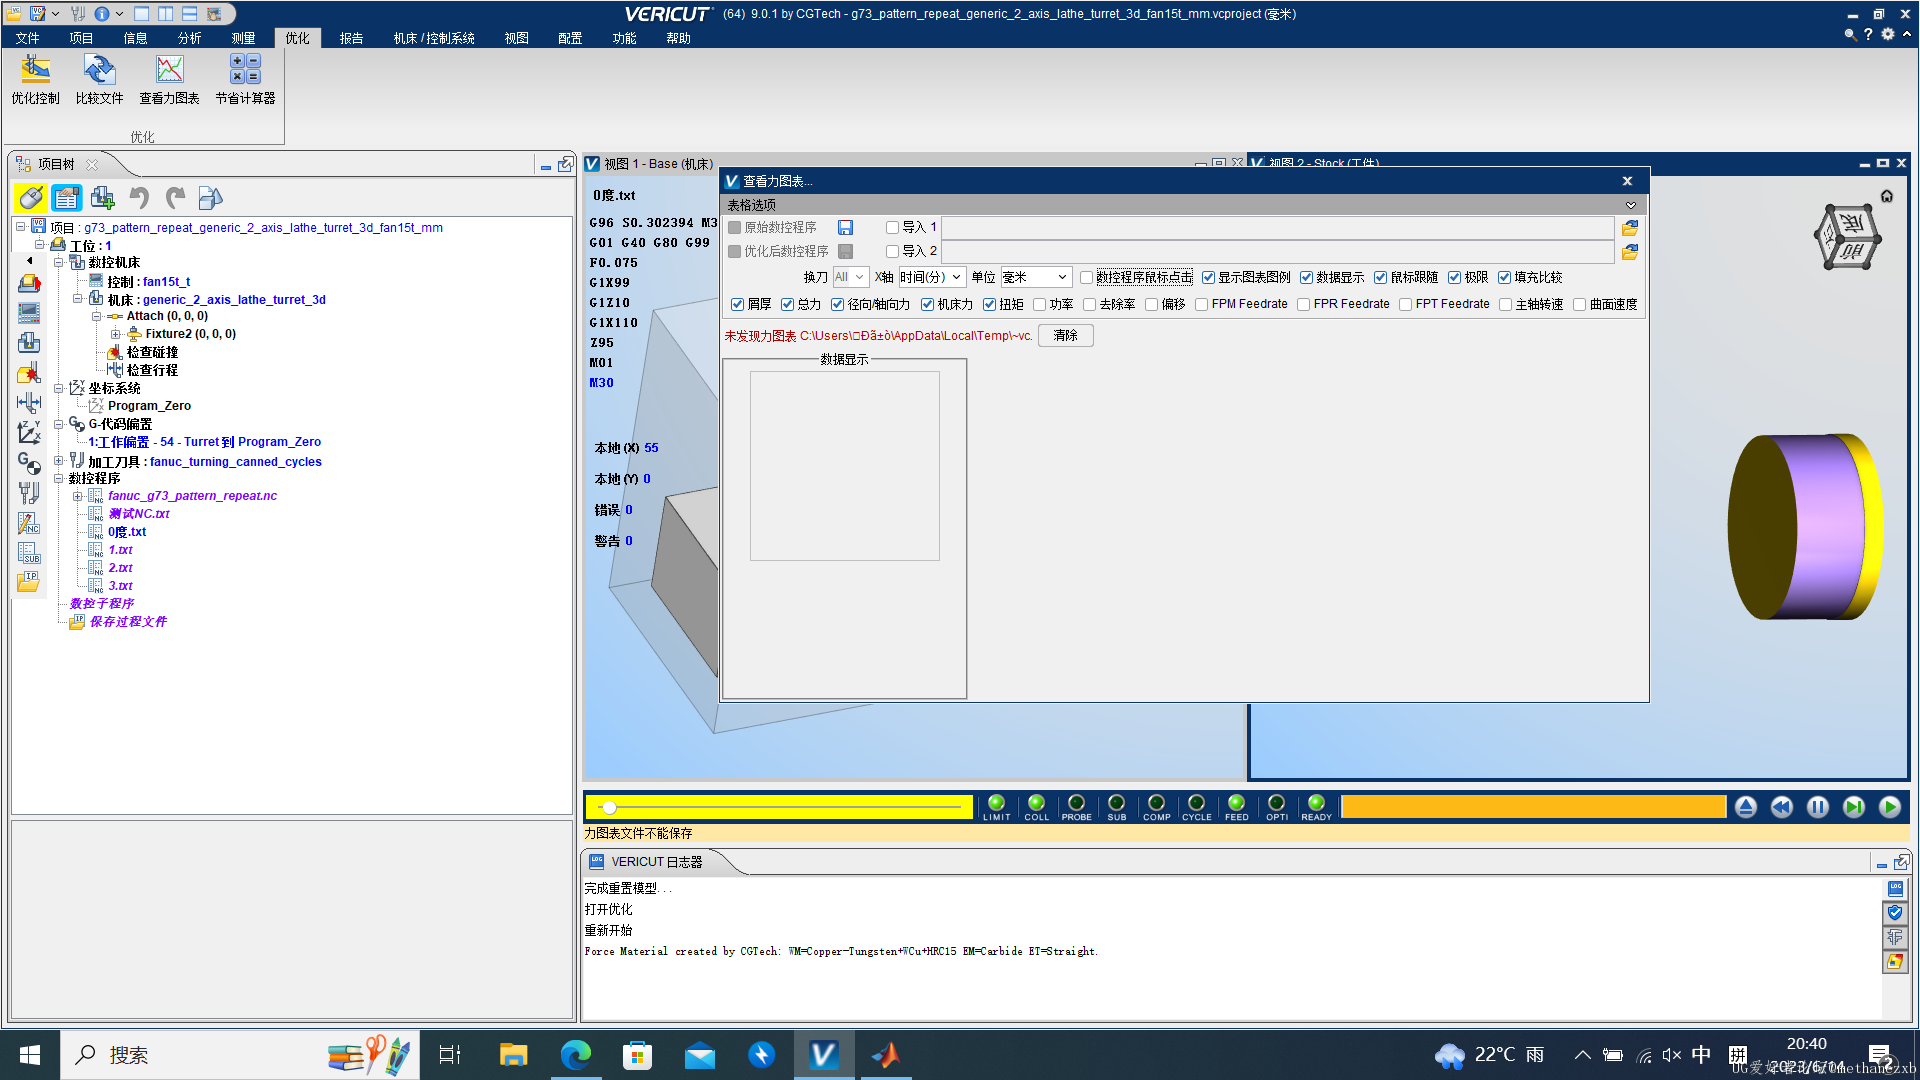Click the 导入 1 file path field
The image size is (1920, 1080).
[x=1278, y=228]
